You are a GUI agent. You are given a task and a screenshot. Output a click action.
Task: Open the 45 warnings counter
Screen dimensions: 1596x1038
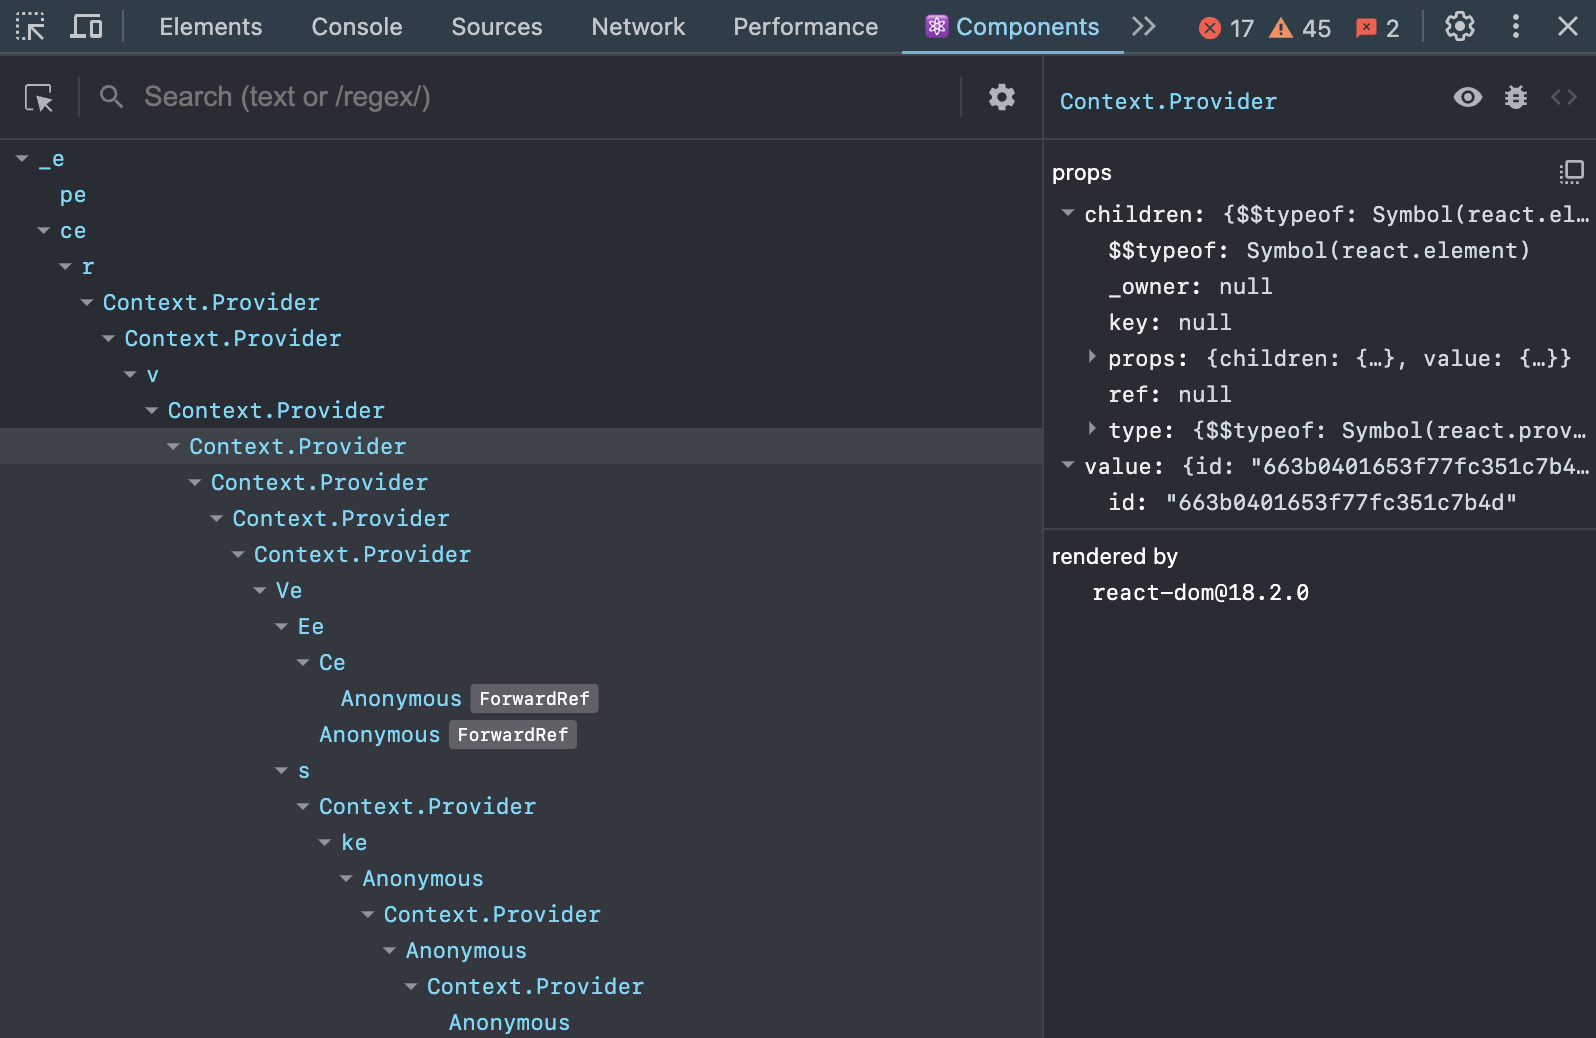(1300, 28)
